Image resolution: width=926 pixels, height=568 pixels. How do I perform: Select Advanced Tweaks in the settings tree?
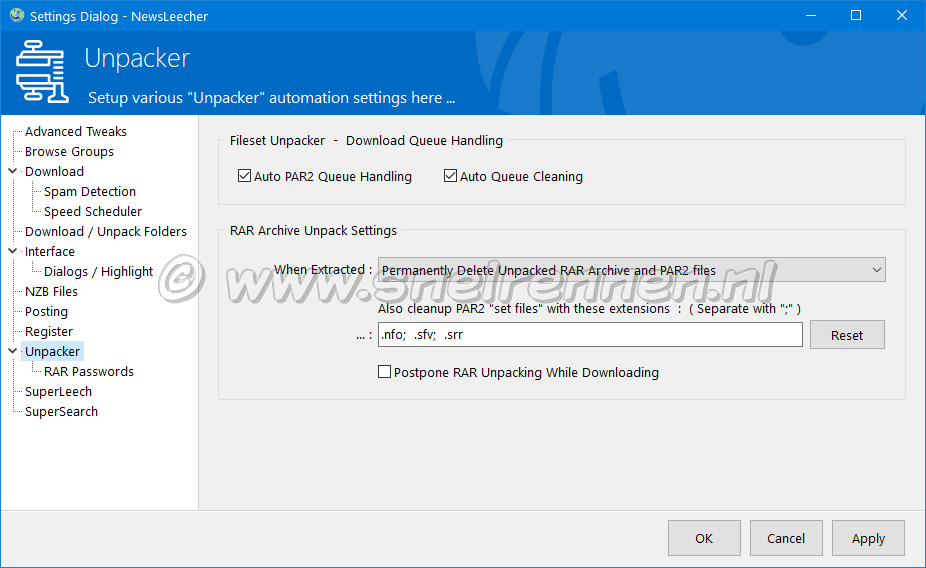76,131
